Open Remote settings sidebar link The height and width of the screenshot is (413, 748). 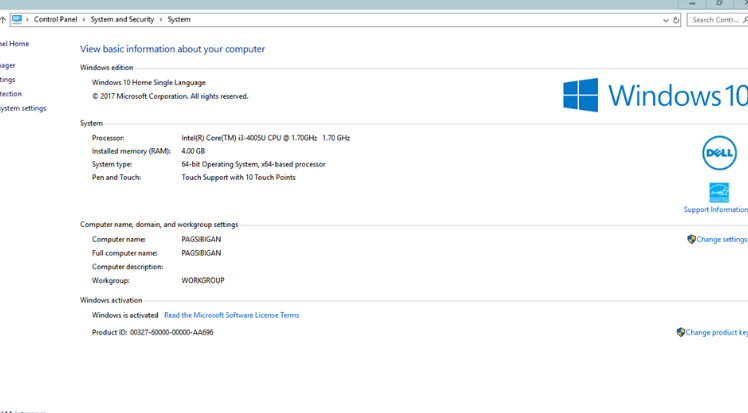point(8,80)
